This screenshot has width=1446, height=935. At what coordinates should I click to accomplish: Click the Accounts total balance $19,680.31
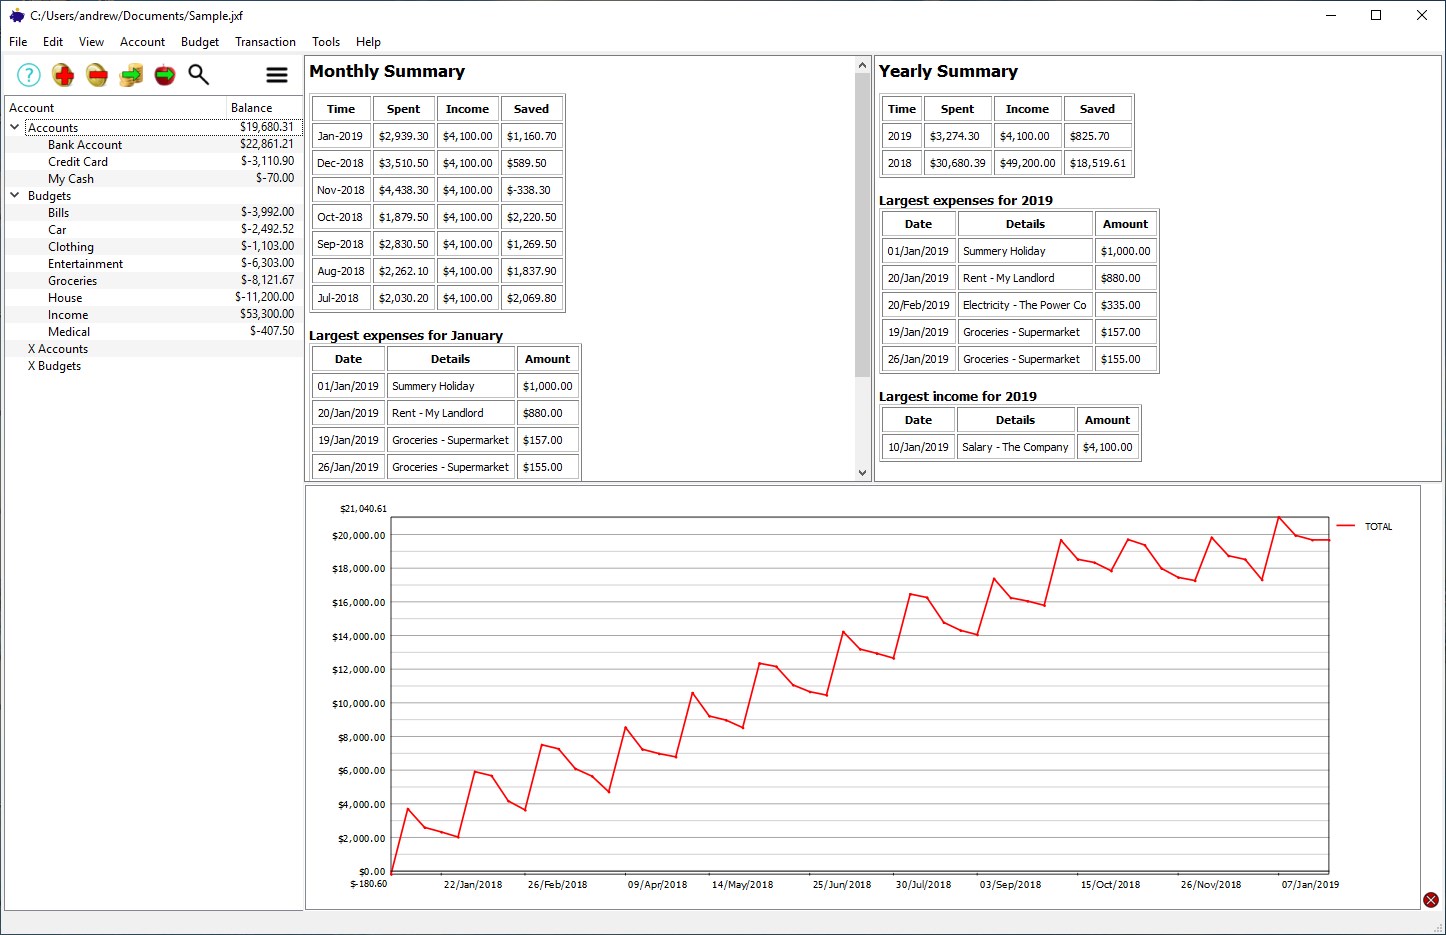267,127
